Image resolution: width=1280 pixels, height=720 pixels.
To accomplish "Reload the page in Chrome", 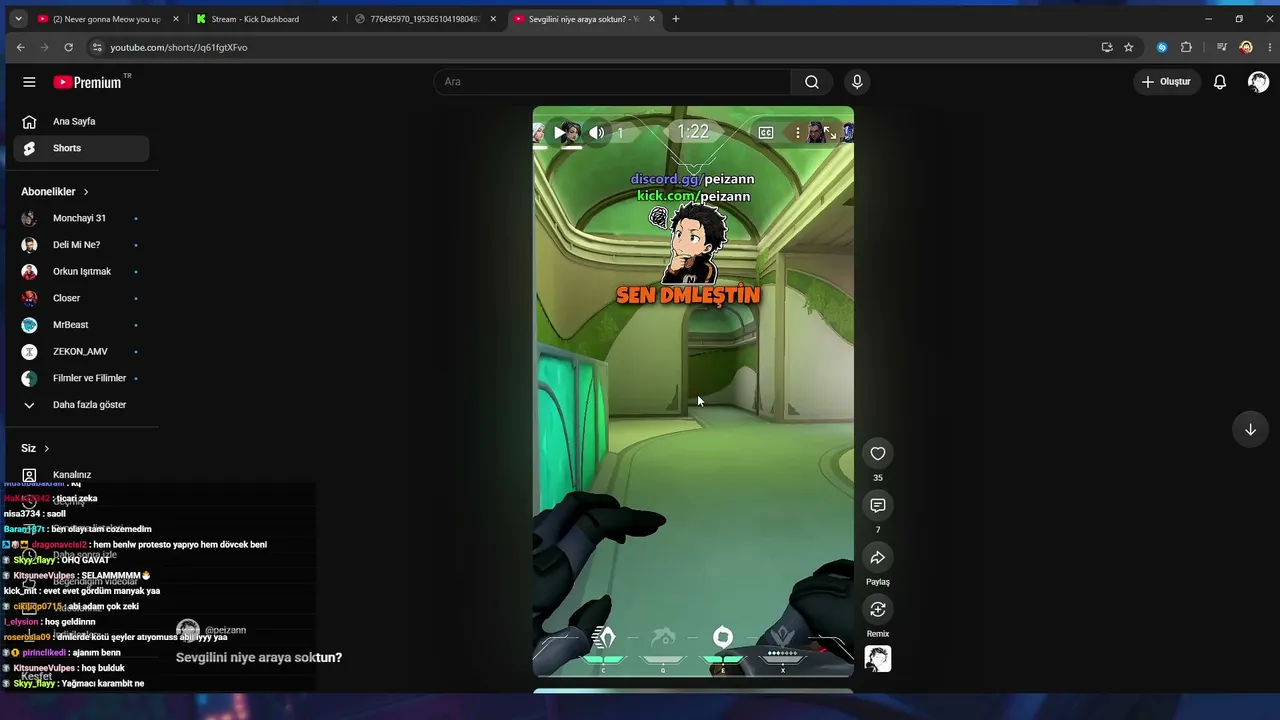I will click(x=68, y=47).
